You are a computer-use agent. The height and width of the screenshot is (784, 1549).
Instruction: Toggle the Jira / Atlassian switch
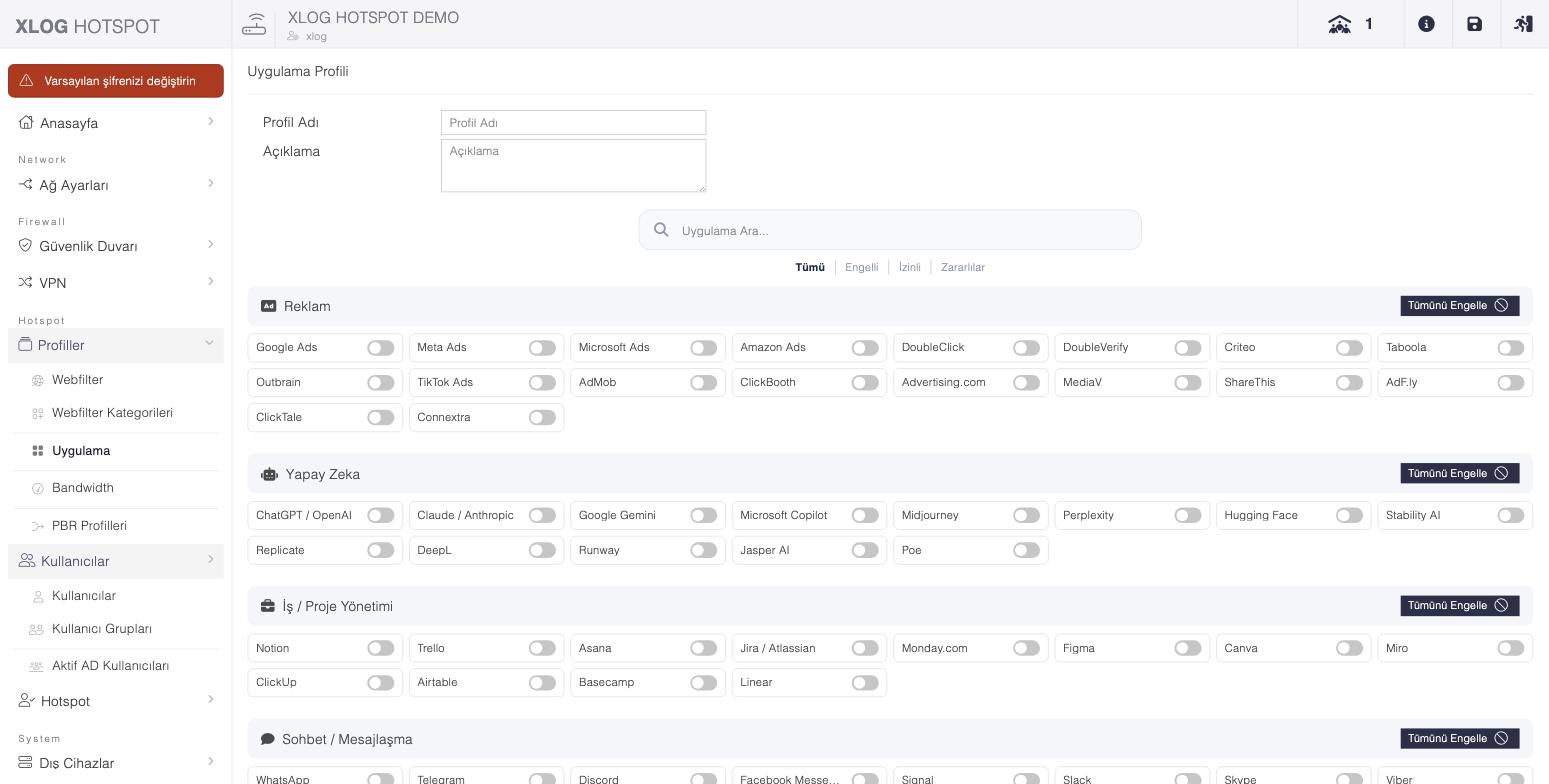(x=865, y=648)
